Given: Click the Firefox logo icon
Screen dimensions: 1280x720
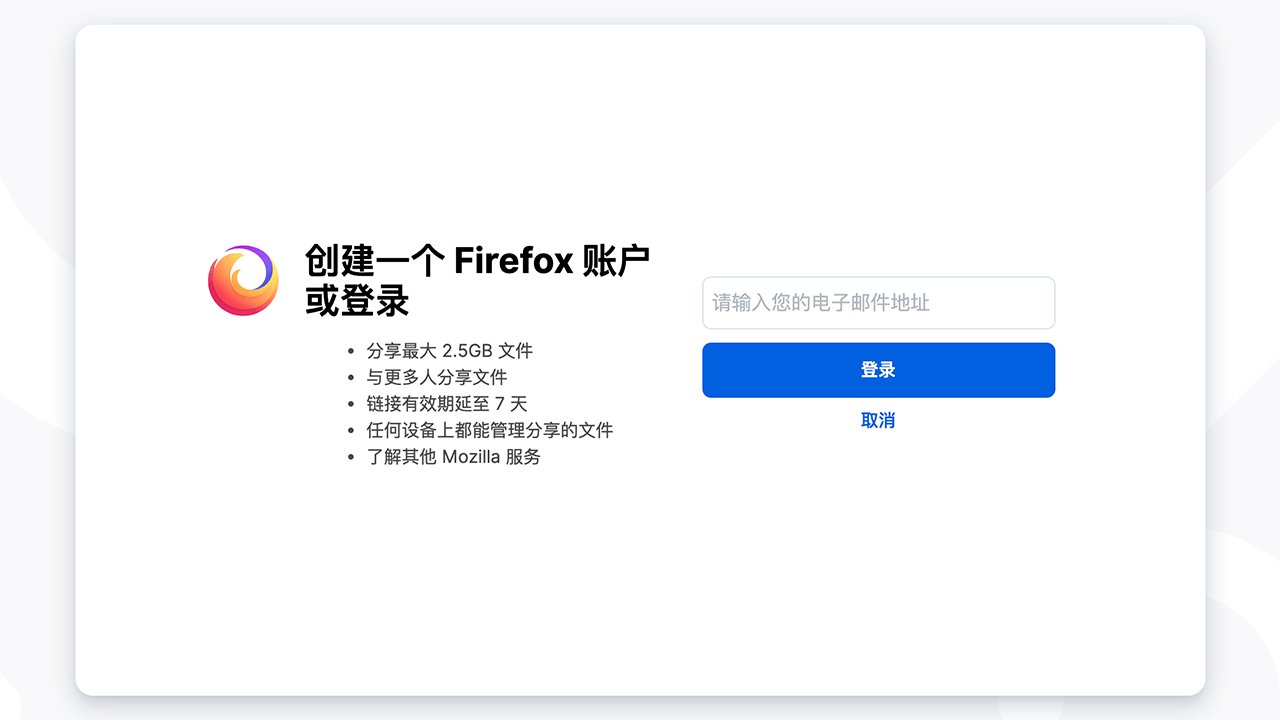Looking at the screenshot, I should 243,281.
